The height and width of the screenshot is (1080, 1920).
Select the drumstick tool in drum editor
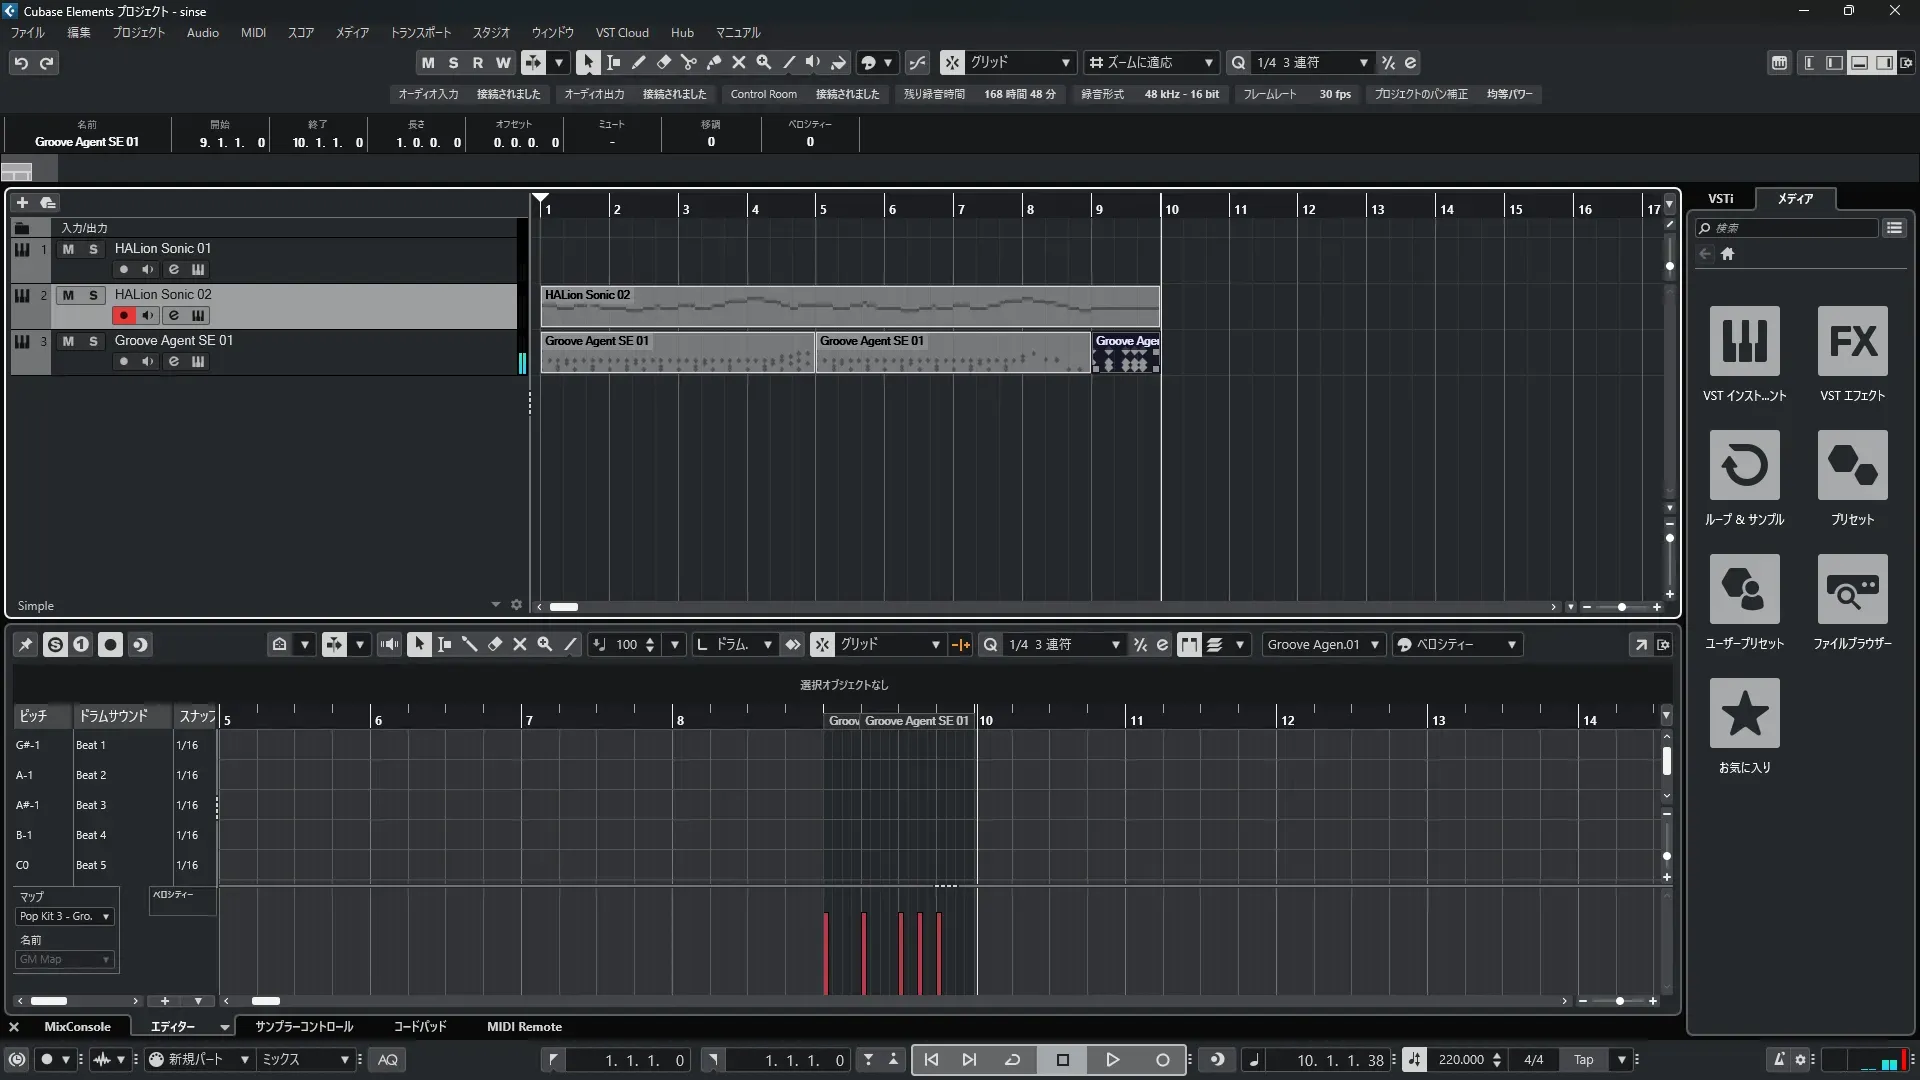469,645
